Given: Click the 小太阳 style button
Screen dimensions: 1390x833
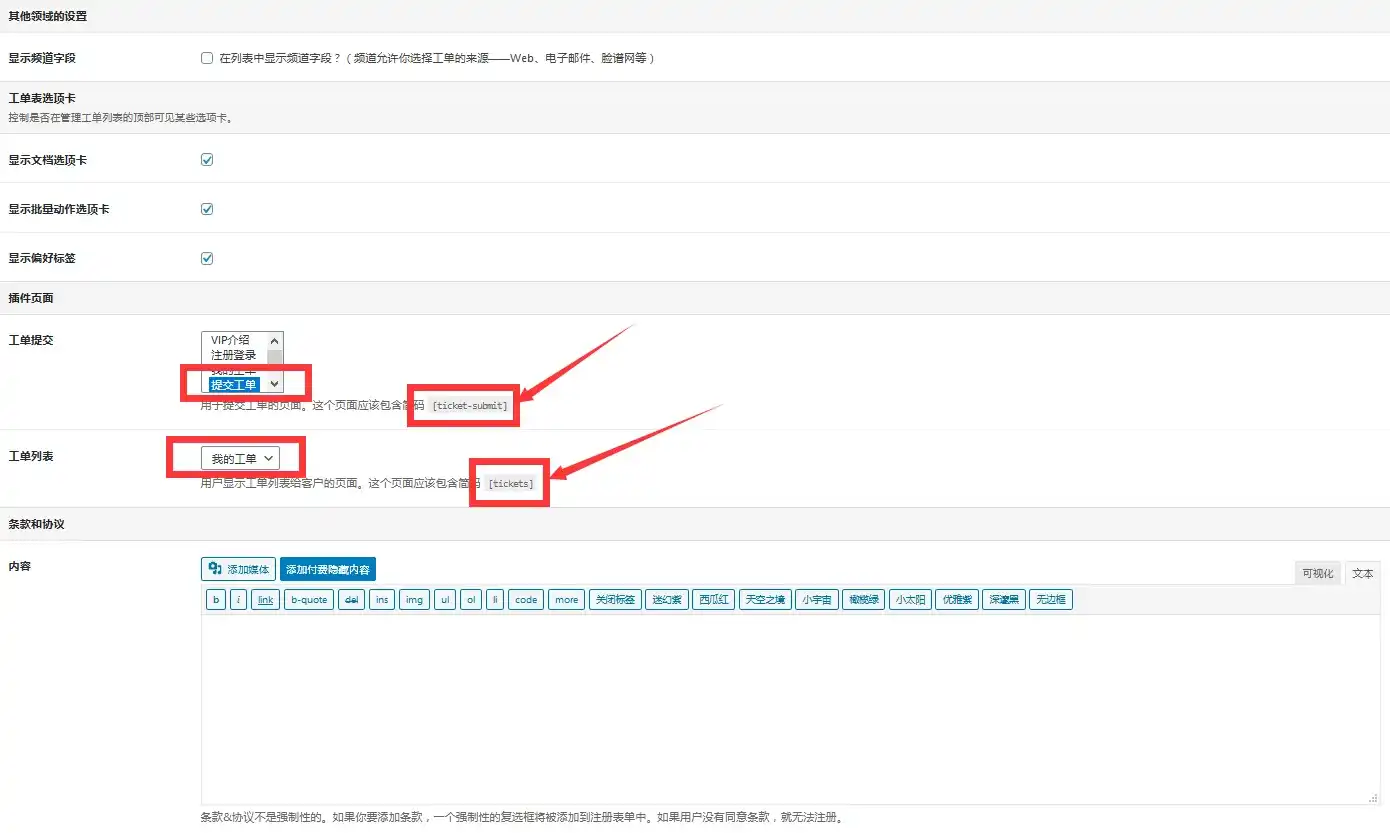Looking at the screenshot, I should click(910, 600).
